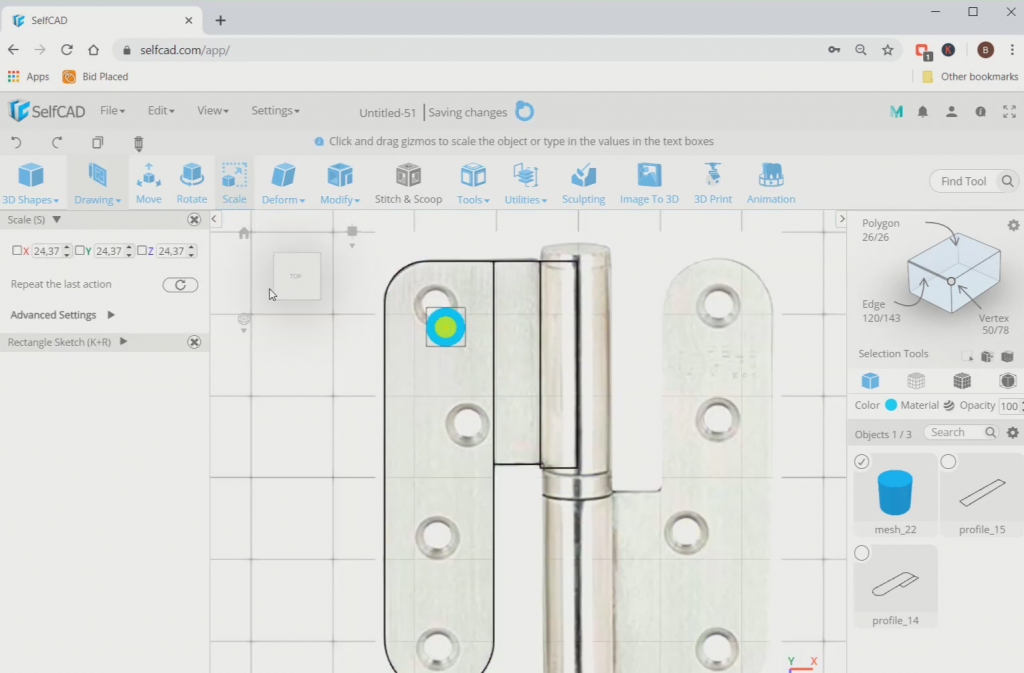Open the Stitch & Scoop tool
Screen dimensions: 1024x673
[x=408, y=182]
